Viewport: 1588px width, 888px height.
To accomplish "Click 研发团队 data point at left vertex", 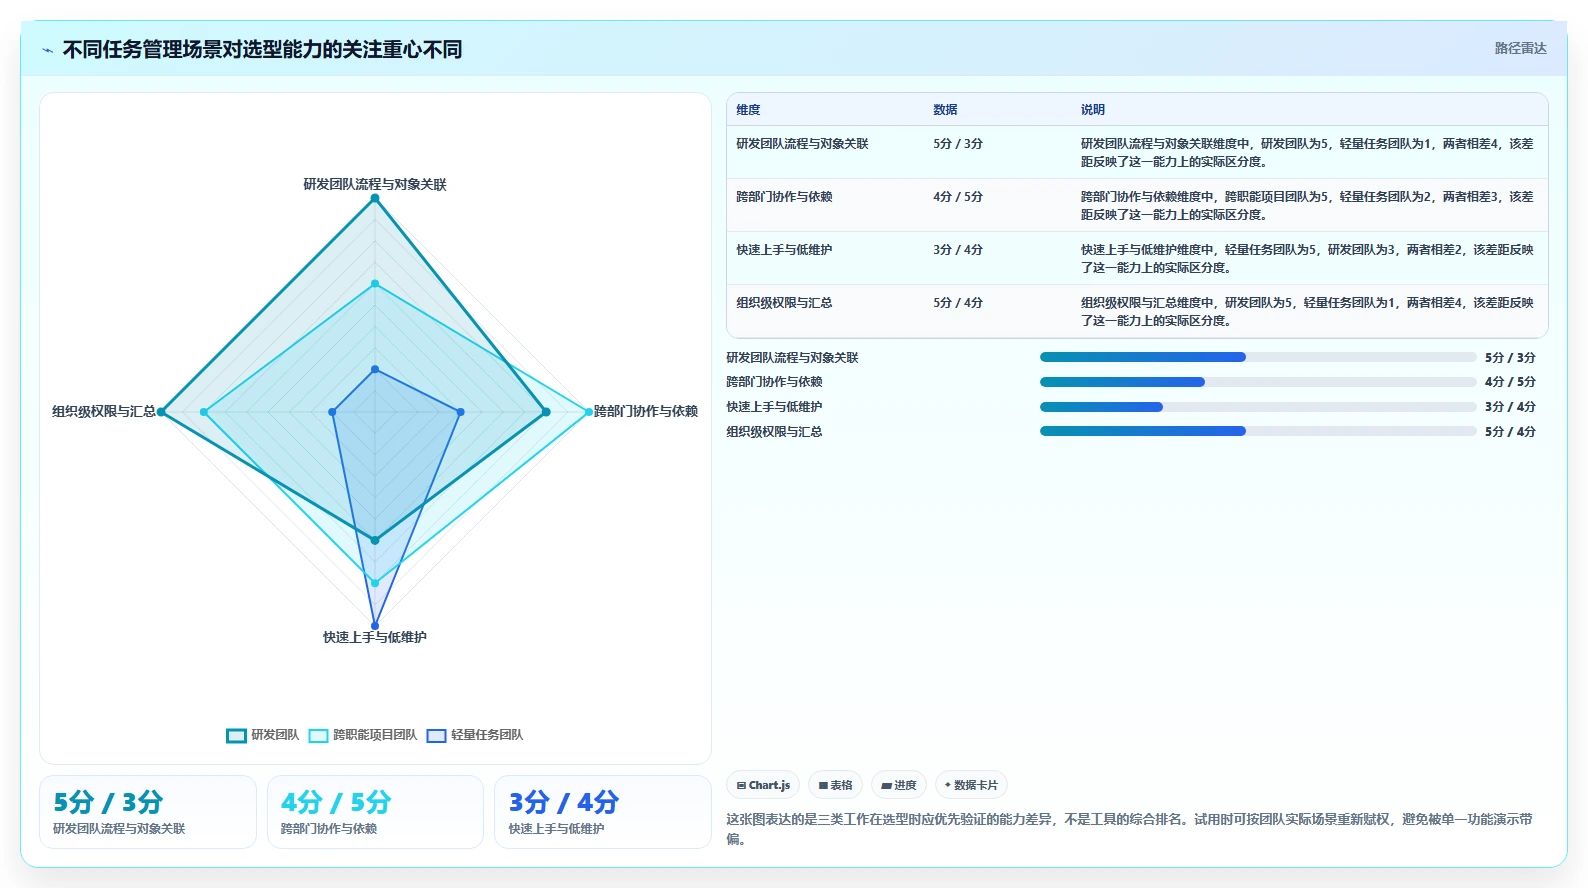I will [161, 412].
